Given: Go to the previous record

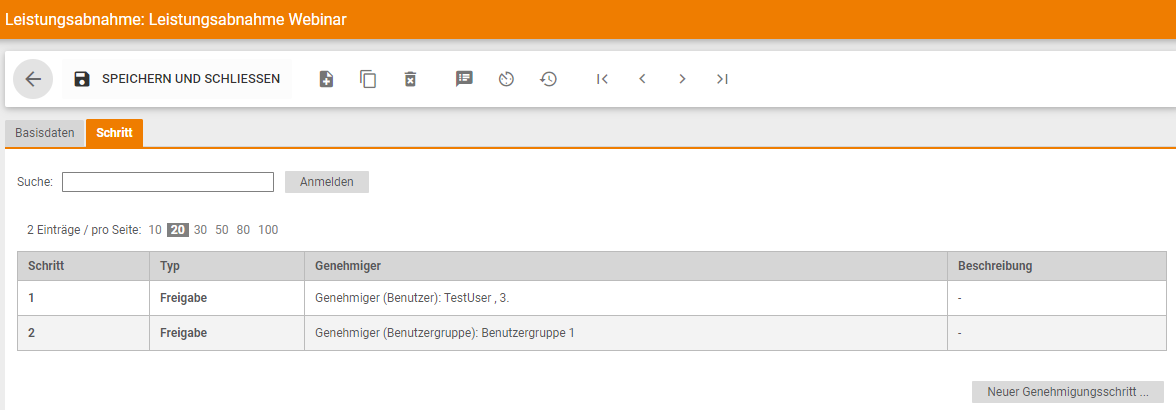Looking at the screenshot, I should tap(643, 79).
